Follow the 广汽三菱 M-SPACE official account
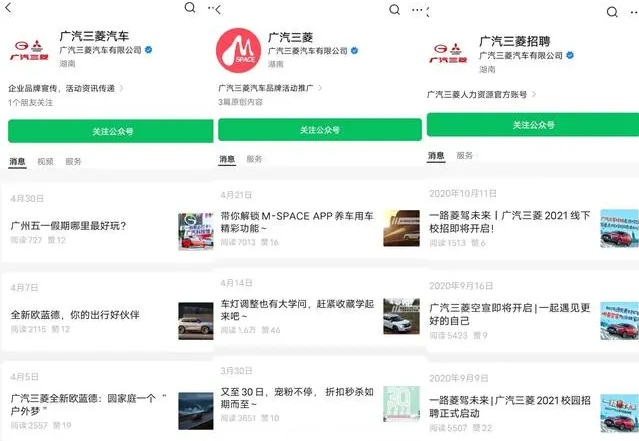This screenshot has height=441, width=639. point(320,130)
